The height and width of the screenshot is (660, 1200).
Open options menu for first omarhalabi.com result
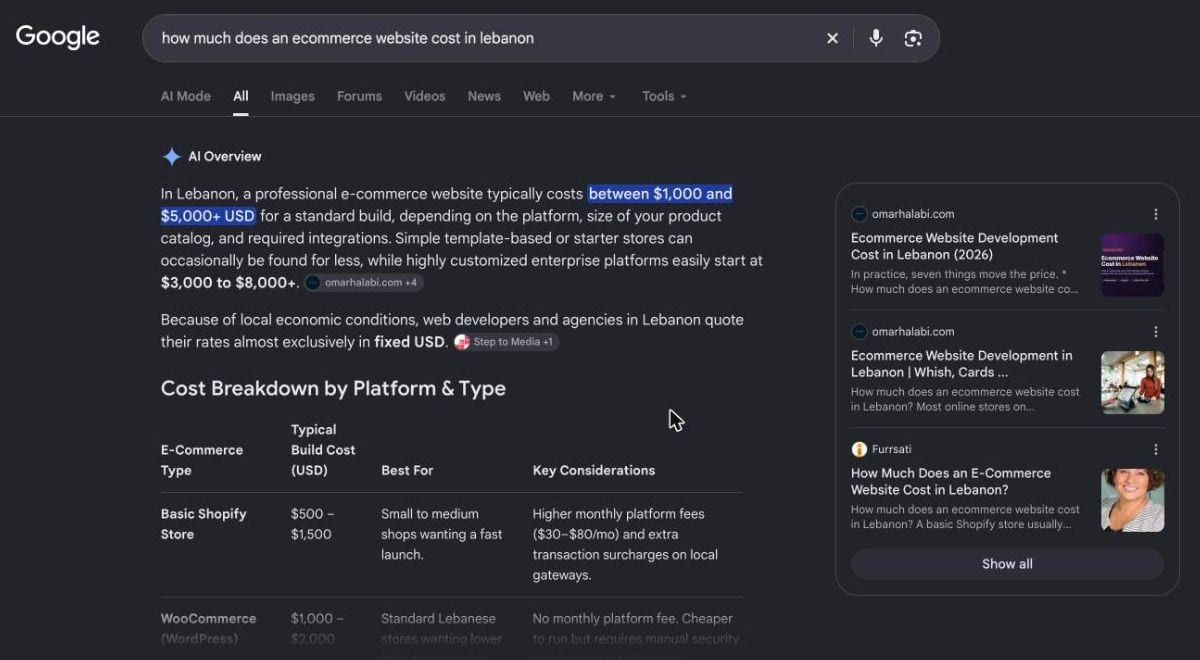click(1155, 214)
